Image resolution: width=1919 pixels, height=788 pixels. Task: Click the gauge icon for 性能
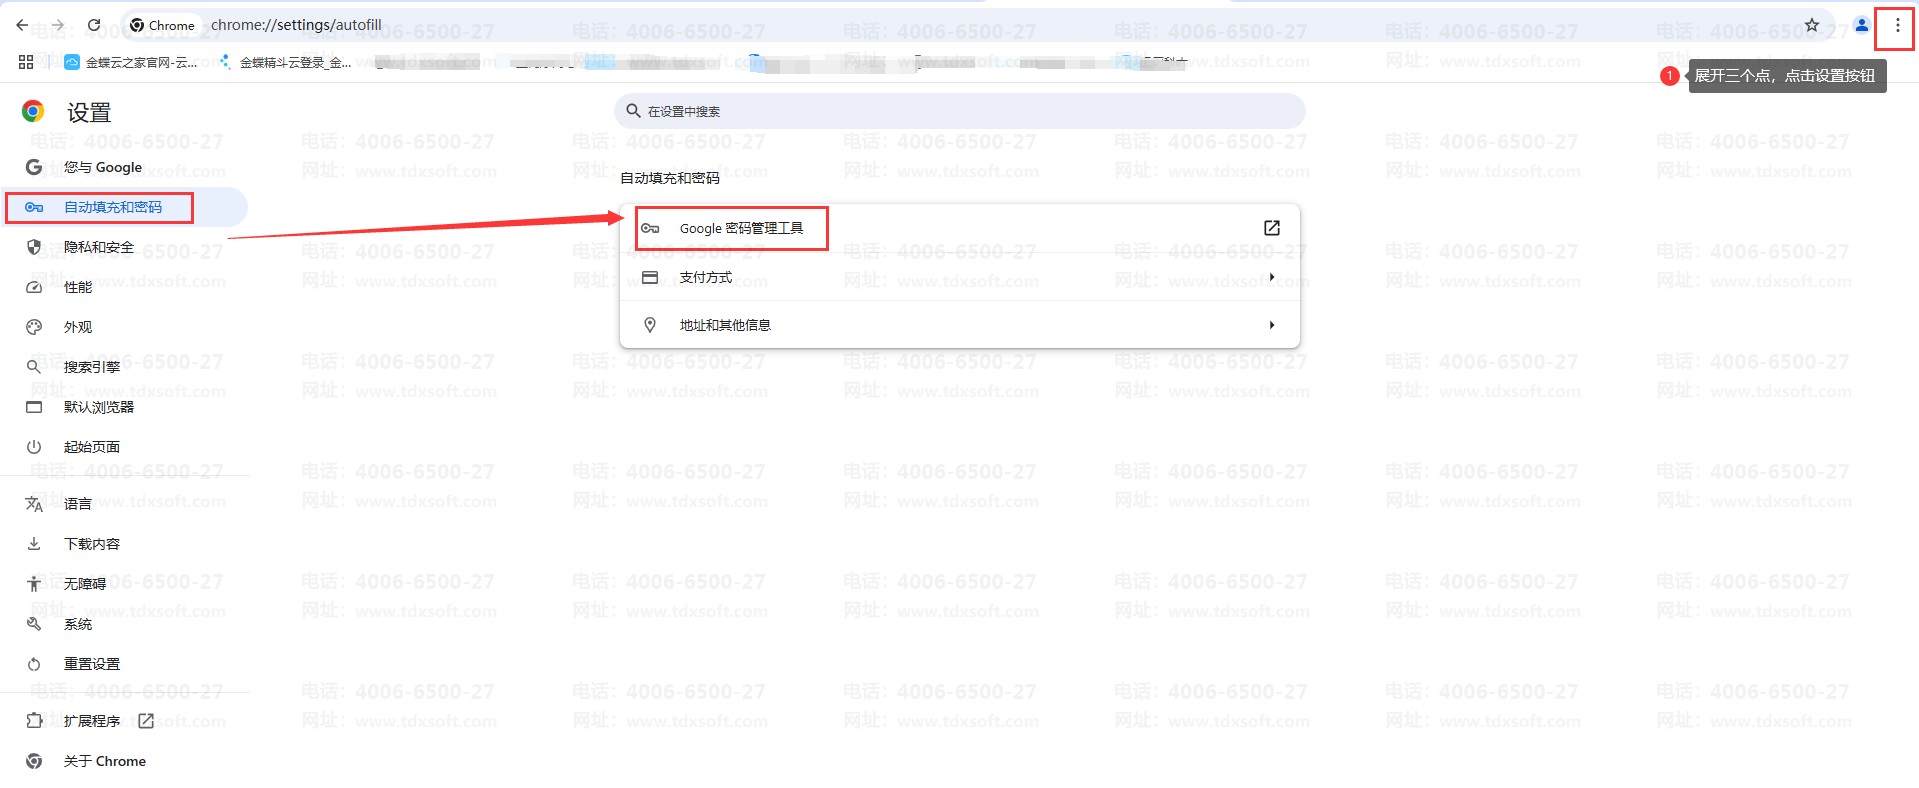point(34,287)
